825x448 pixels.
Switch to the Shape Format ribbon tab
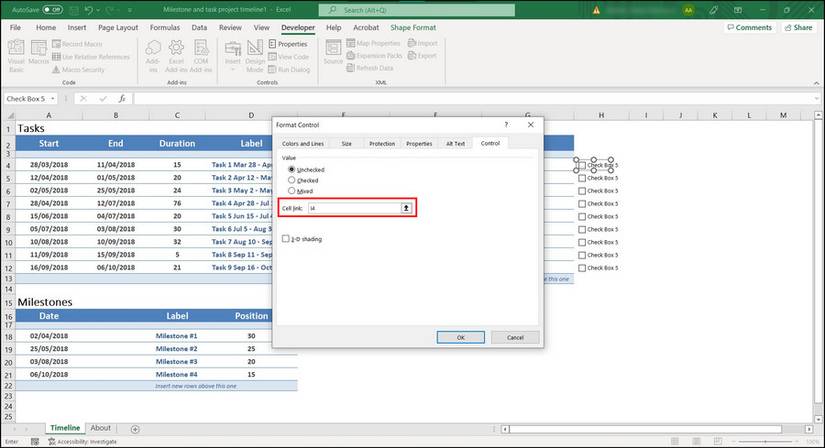413,27
